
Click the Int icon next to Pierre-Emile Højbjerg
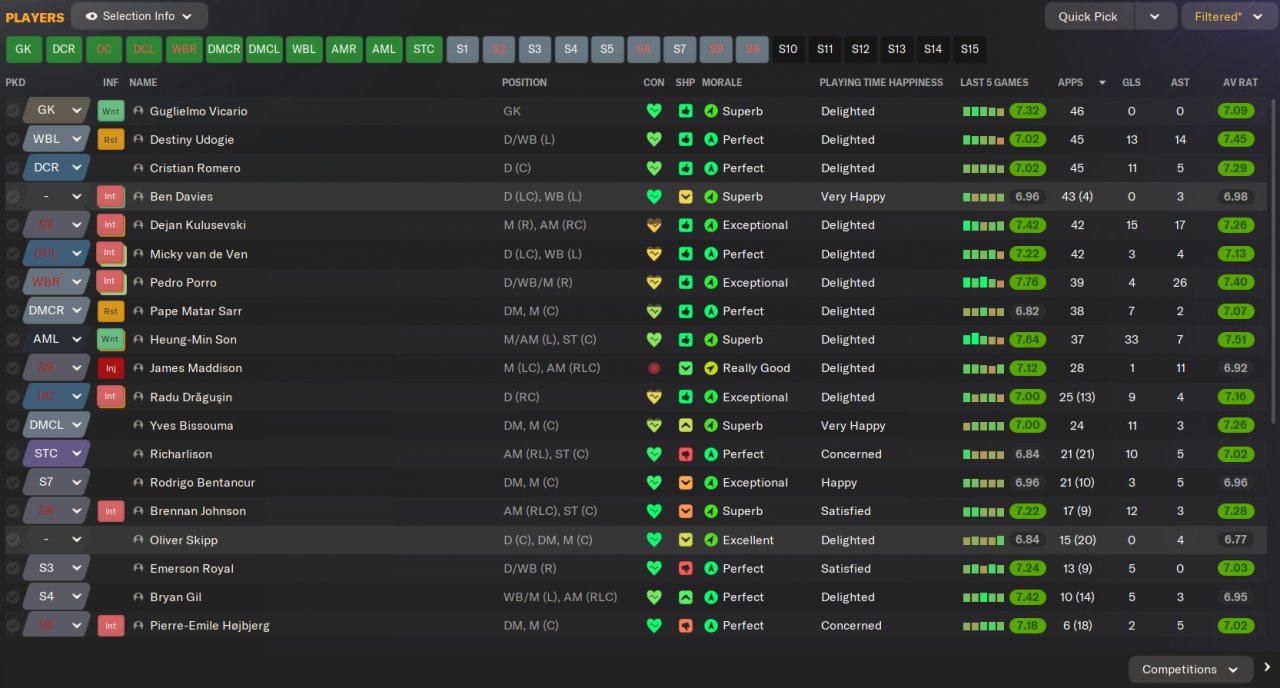point(111,626)
